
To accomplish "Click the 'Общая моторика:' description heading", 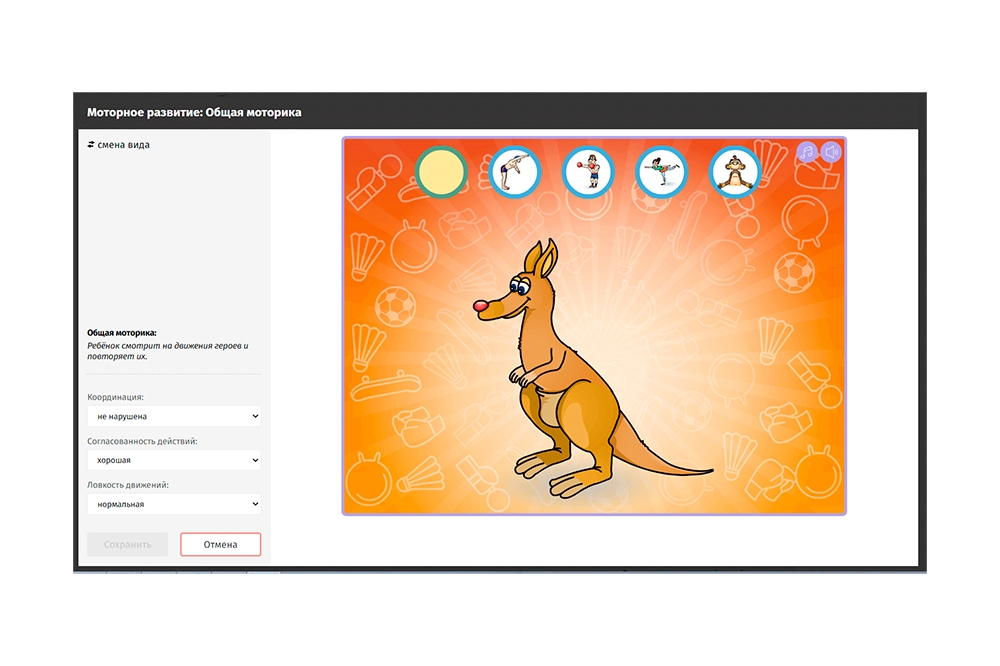I will click(x=122, y=333).
